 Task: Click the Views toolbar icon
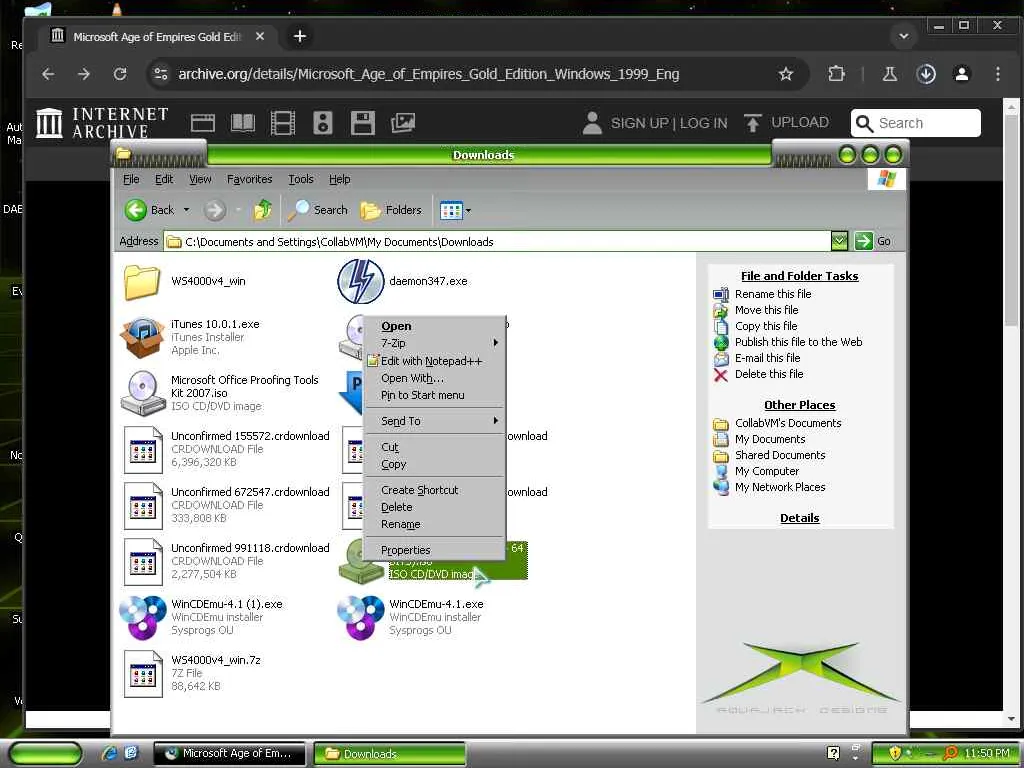point(451,210)
